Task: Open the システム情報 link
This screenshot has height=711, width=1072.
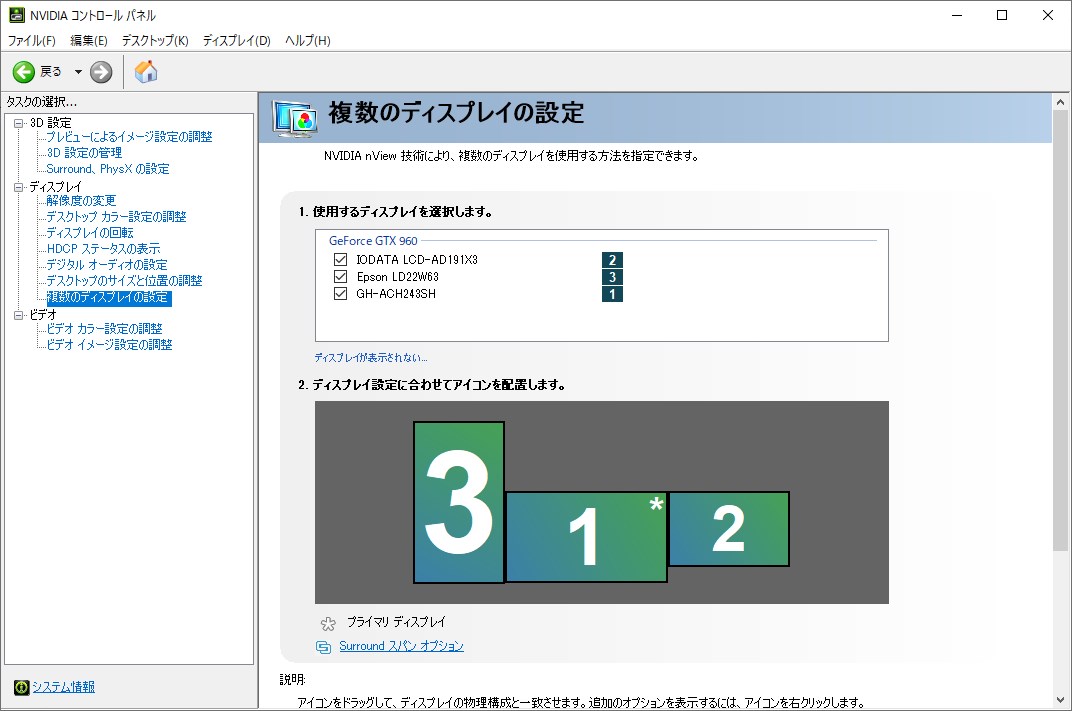Action: tap(64, 687)
